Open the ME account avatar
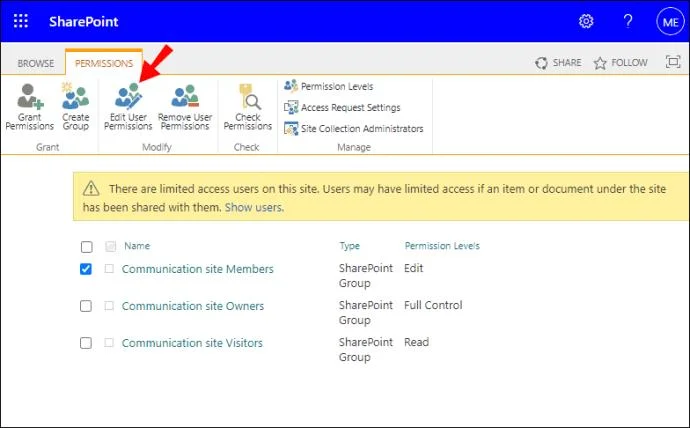The height and width of the screenshot is (428, 690). coord(670,21)
